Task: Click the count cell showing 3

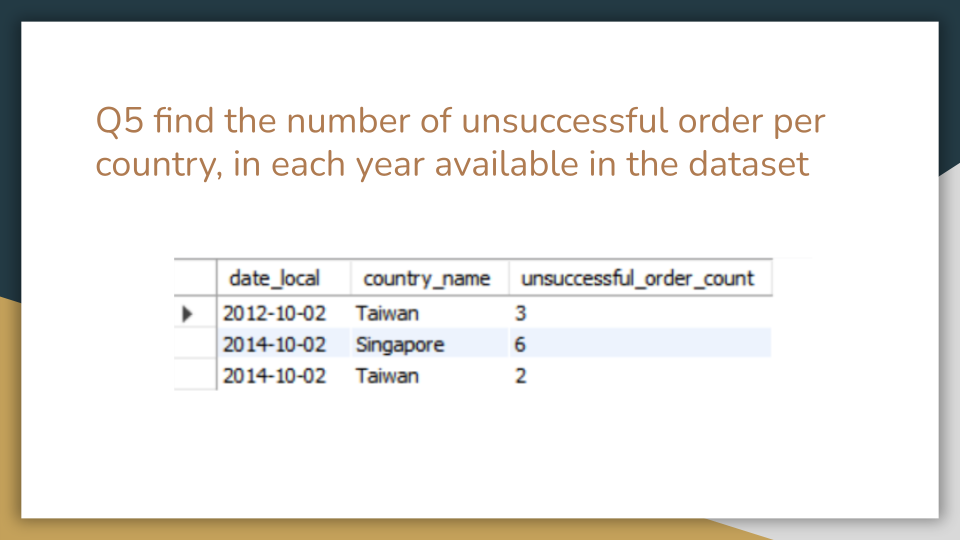Action: click(x=640, y=313)
